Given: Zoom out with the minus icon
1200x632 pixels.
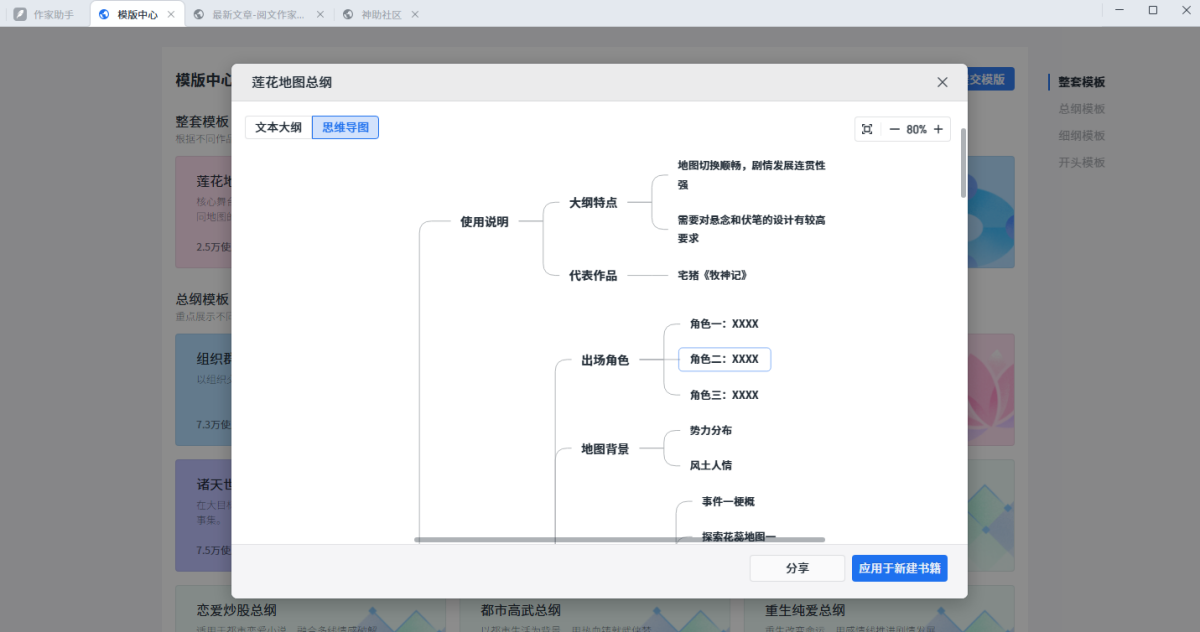Looking at the screenshot, I should point(894,129).
